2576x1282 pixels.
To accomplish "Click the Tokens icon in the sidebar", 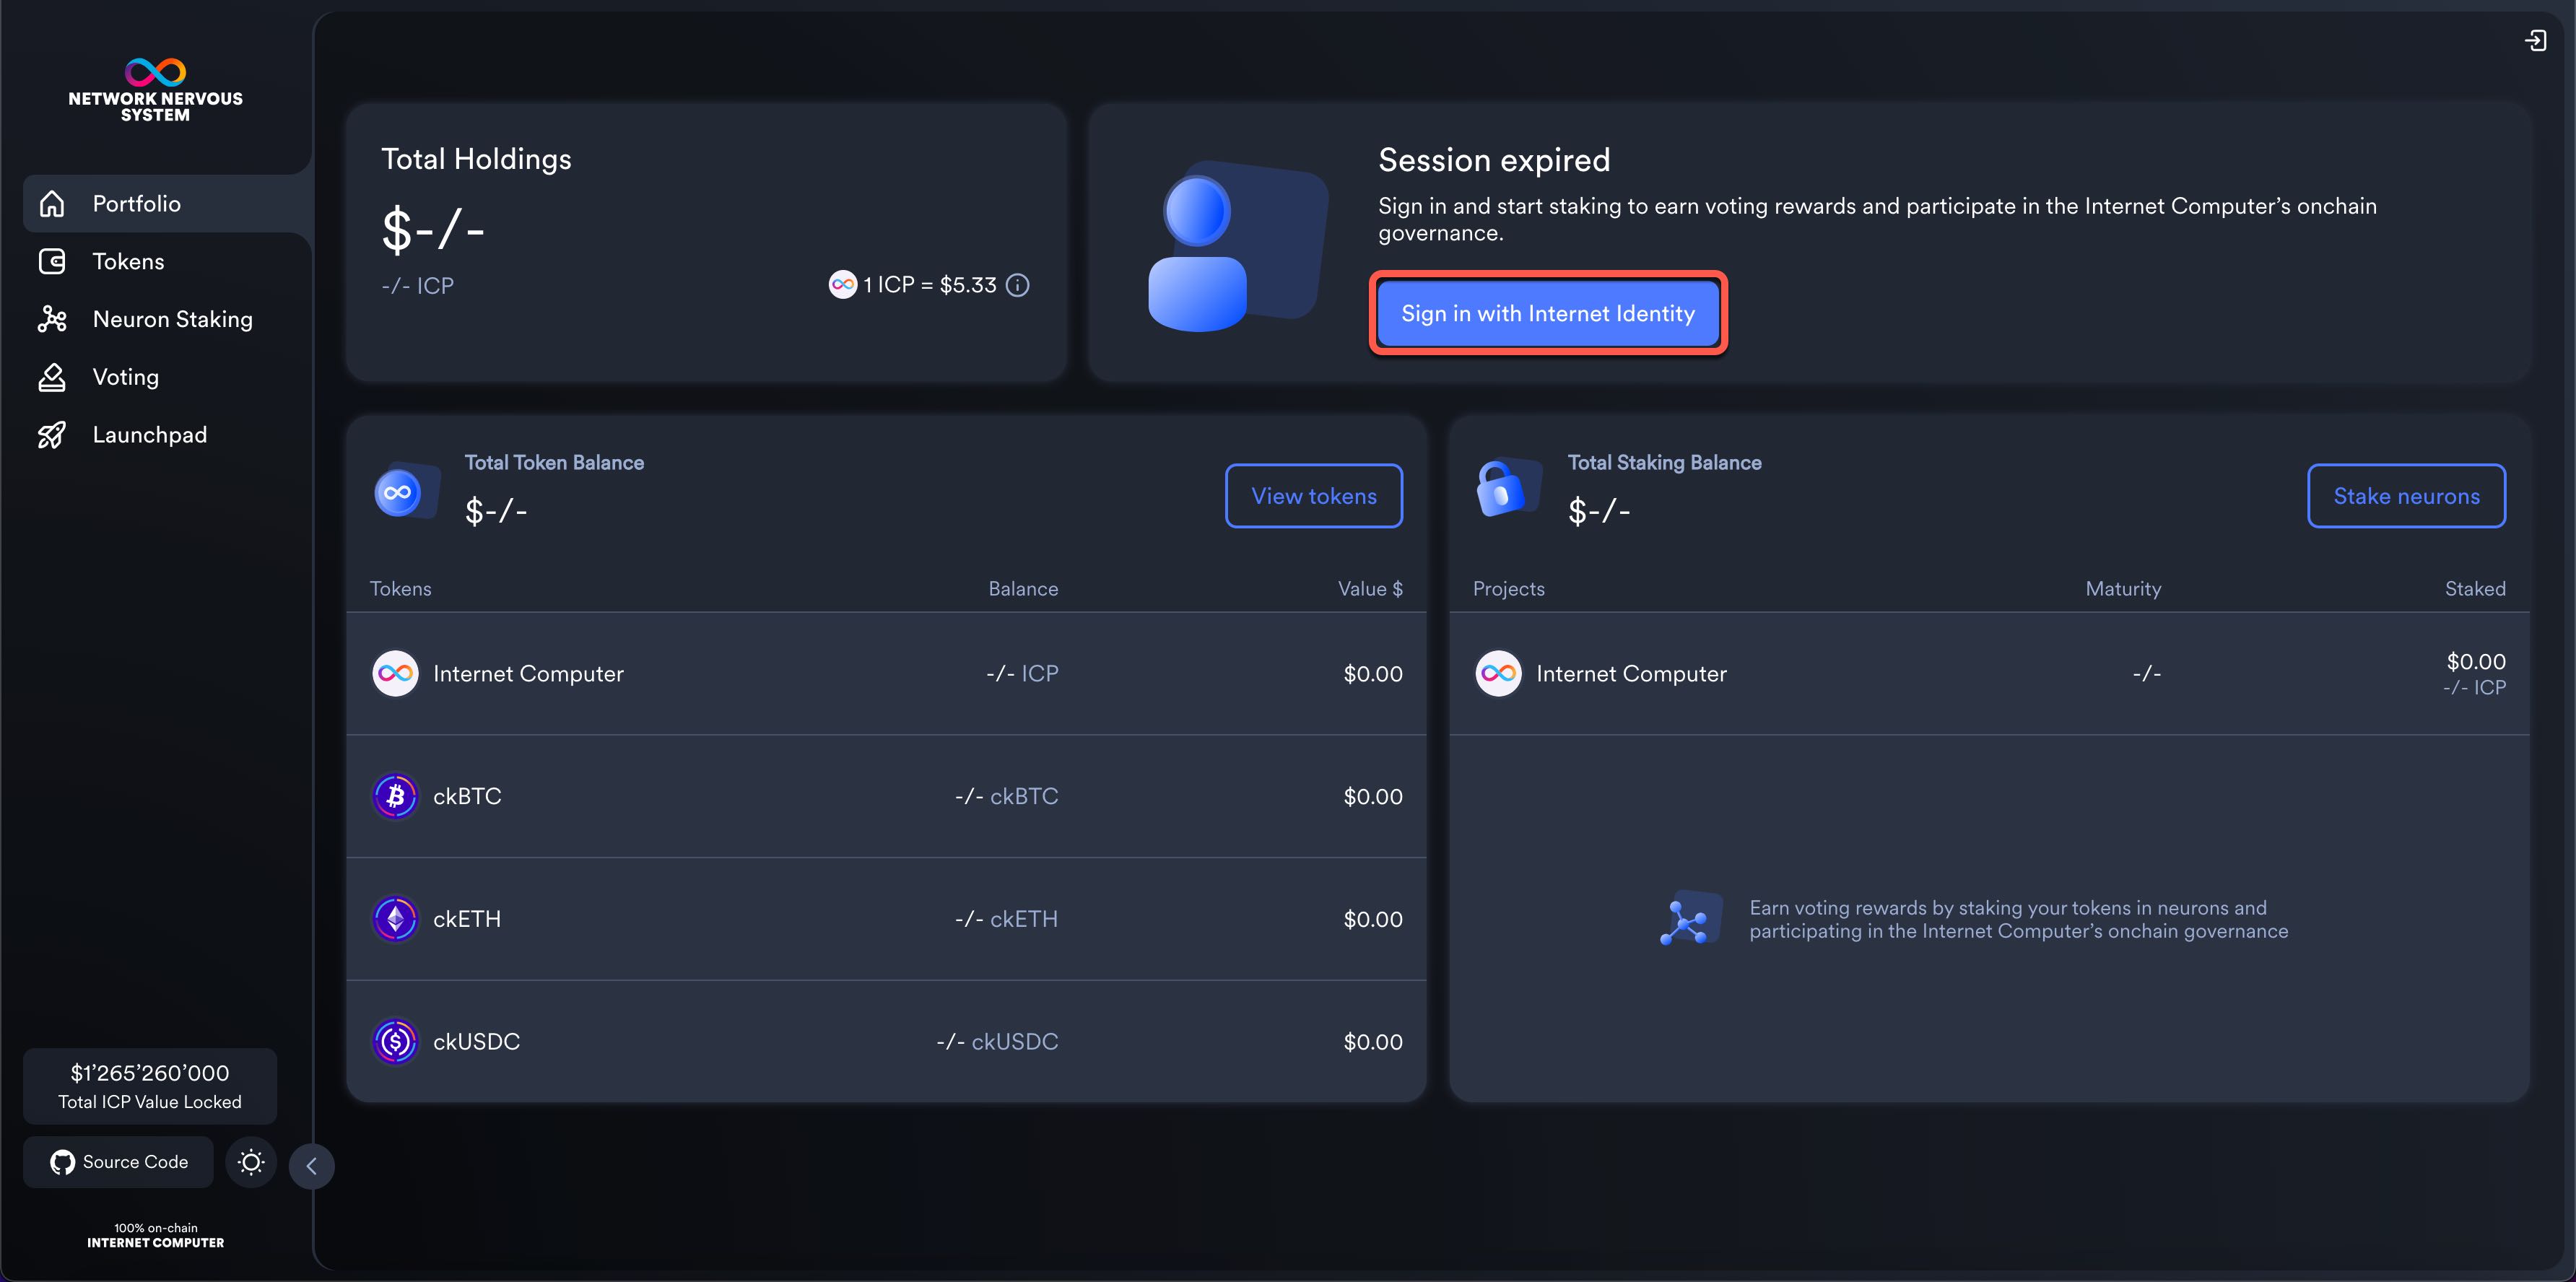I will point(53,261).
